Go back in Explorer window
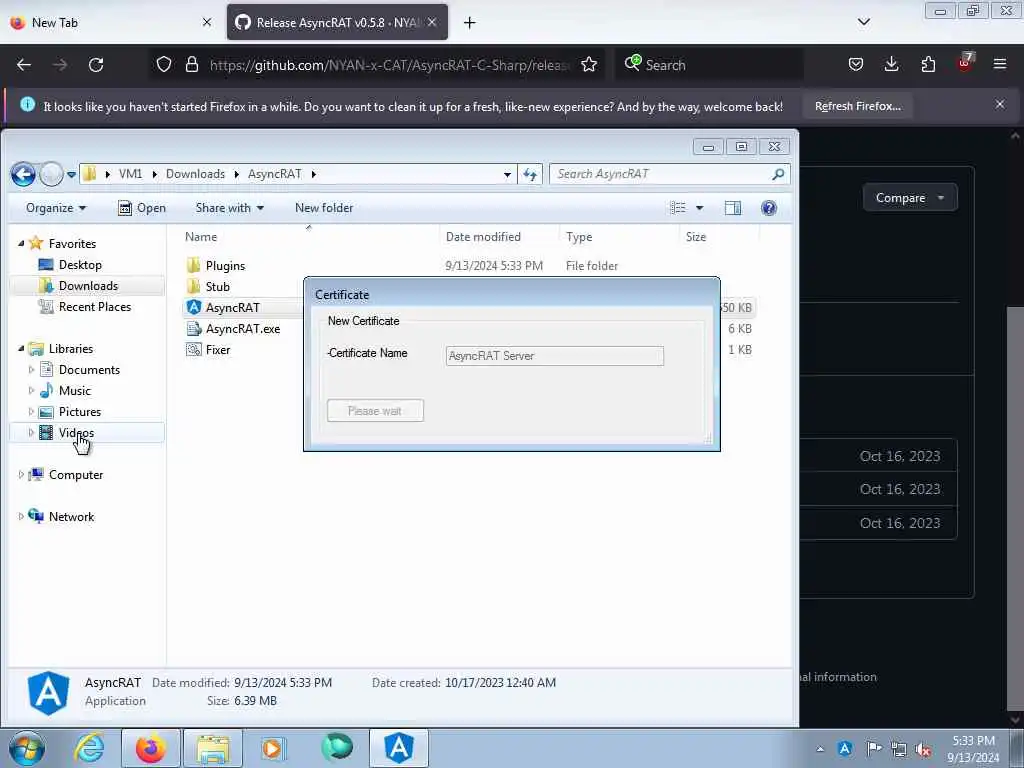The height and width of the screenshot is (768, 1024). 24,174
